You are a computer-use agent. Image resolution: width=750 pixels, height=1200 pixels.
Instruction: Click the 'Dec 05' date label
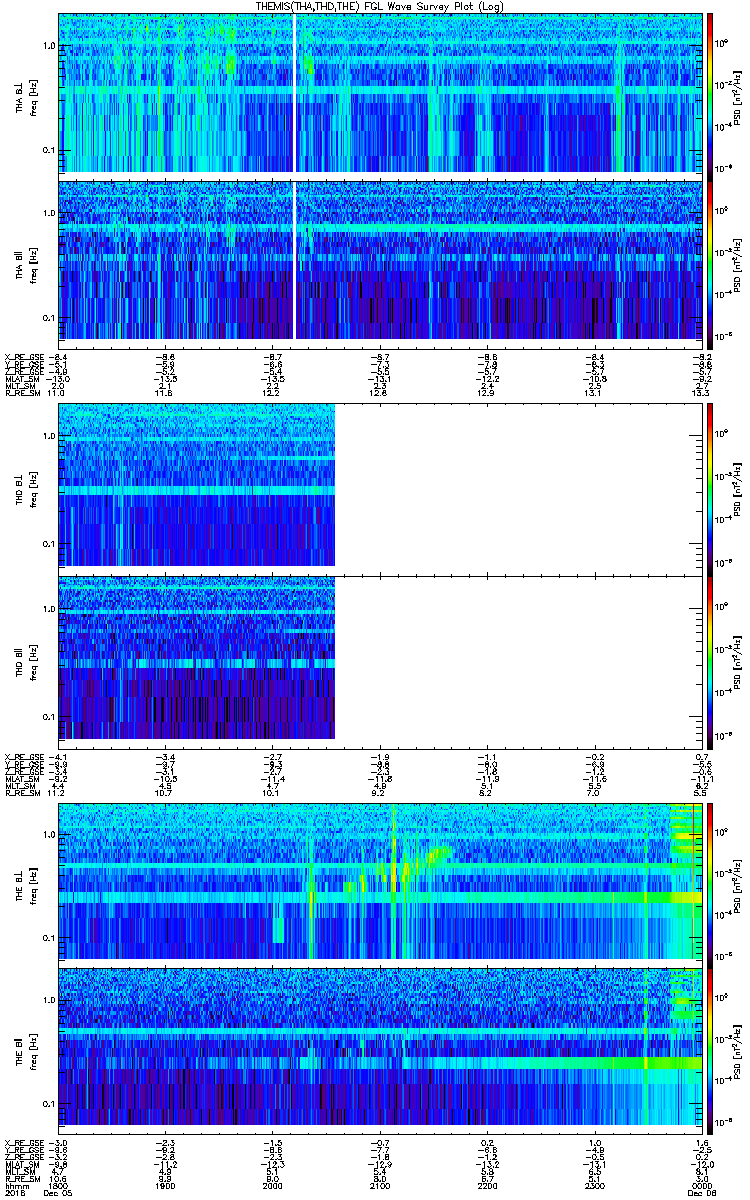point(60,1193)
